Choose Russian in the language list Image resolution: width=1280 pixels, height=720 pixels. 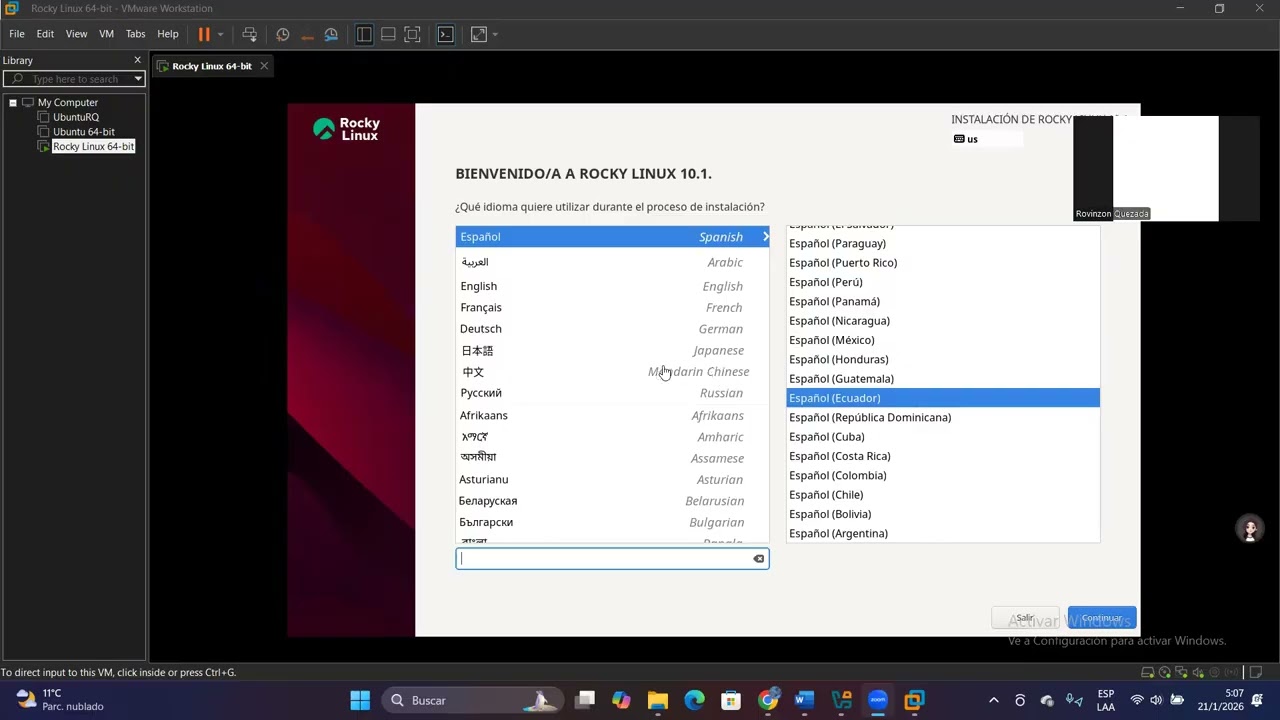click(x=612, y=393)
